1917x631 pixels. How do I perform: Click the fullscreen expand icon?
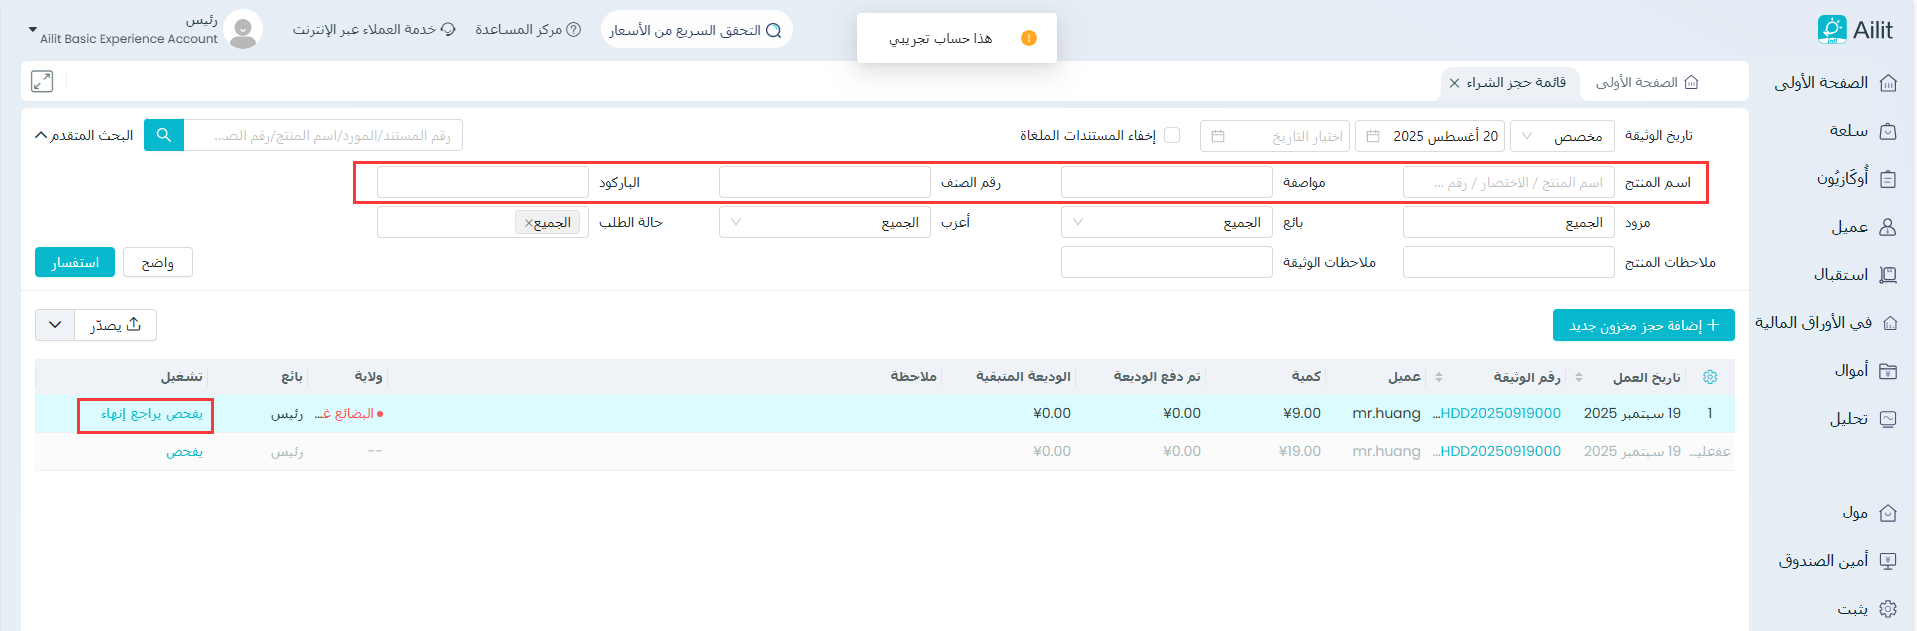point(42,82)
